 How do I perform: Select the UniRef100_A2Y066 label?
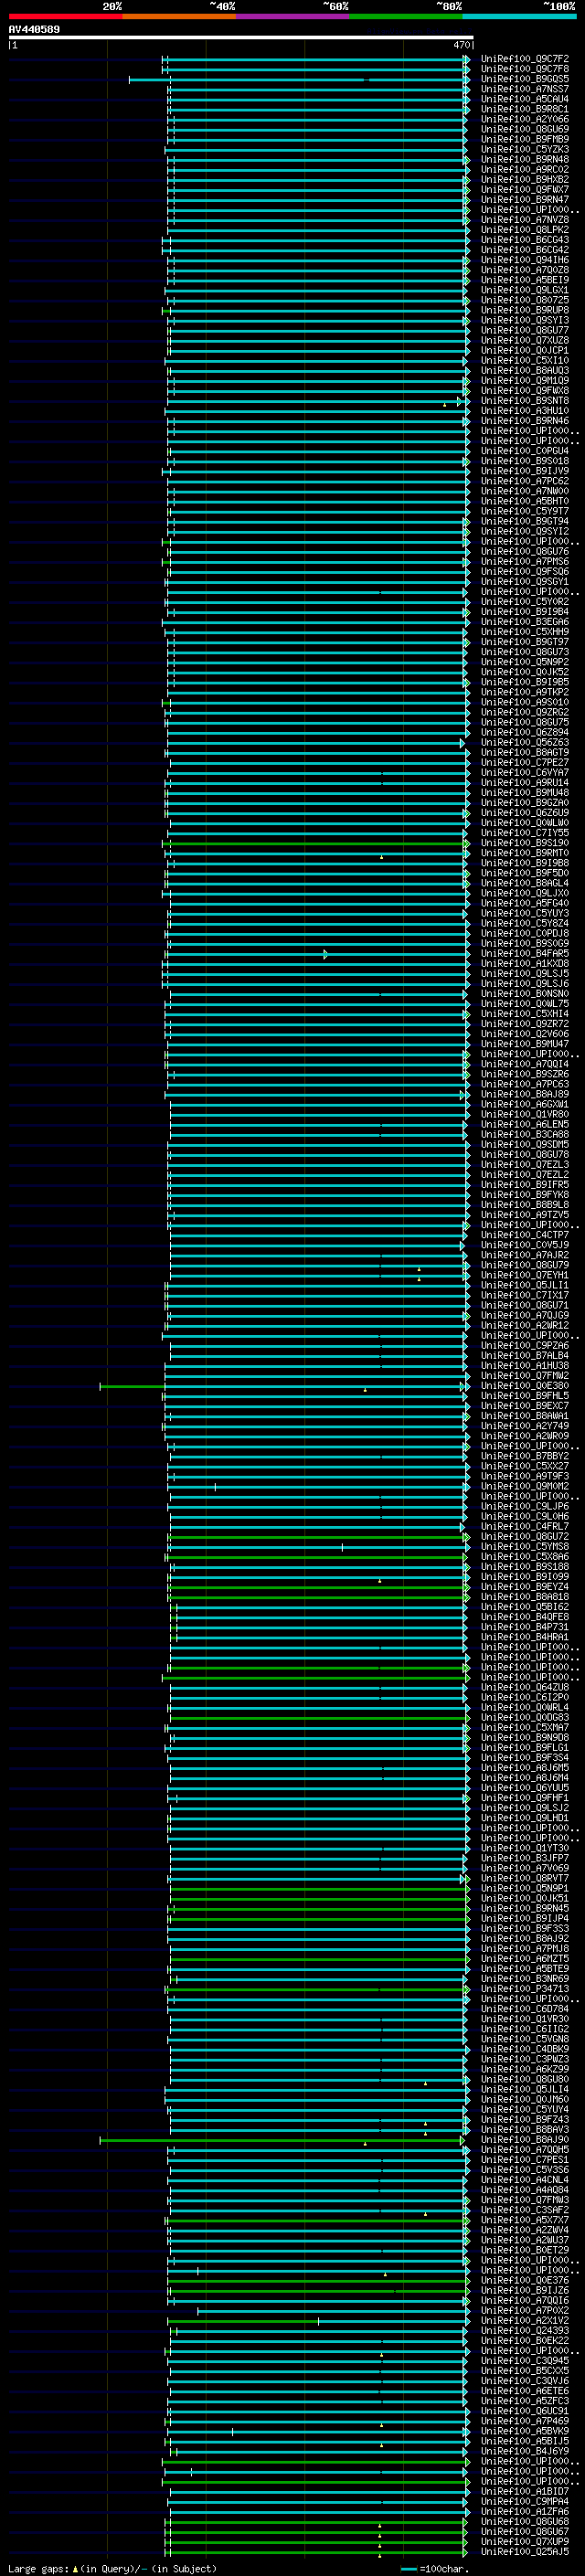[x=525, y=119]
